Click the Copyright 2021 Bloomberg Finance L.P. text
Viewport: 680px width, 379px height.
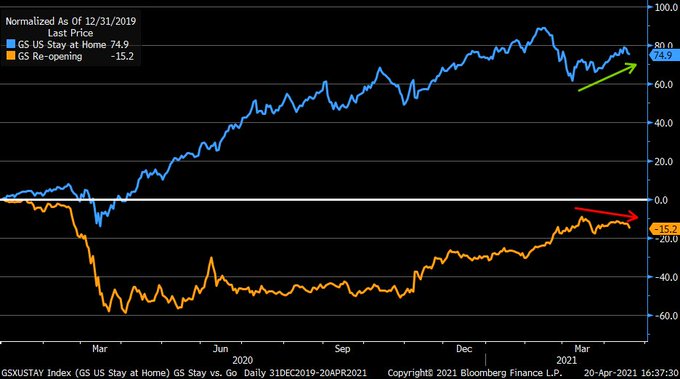(475, 373)
